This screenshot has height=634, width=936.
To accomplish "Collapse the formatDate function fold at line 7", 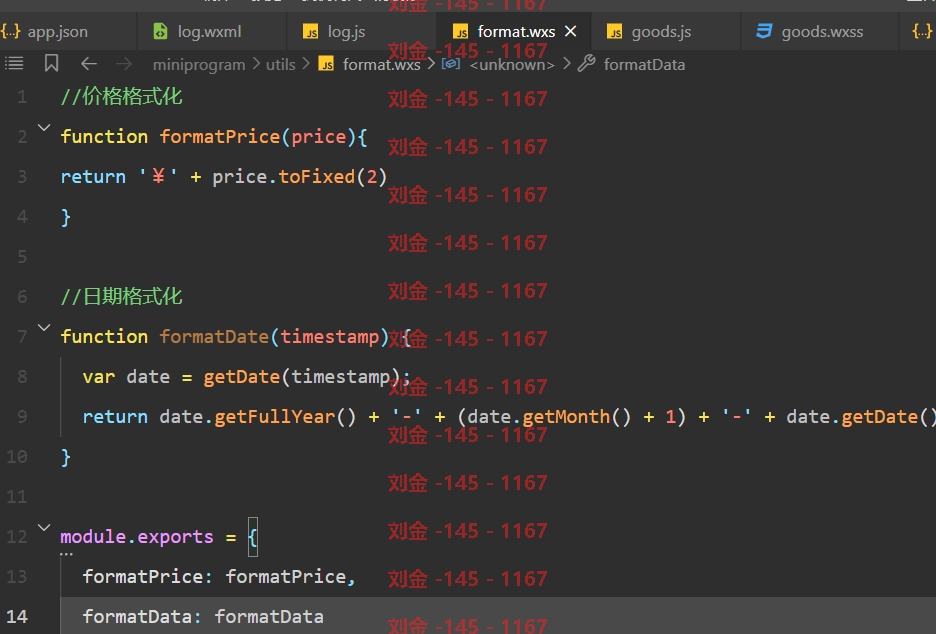I will click(x=44, y=327).
